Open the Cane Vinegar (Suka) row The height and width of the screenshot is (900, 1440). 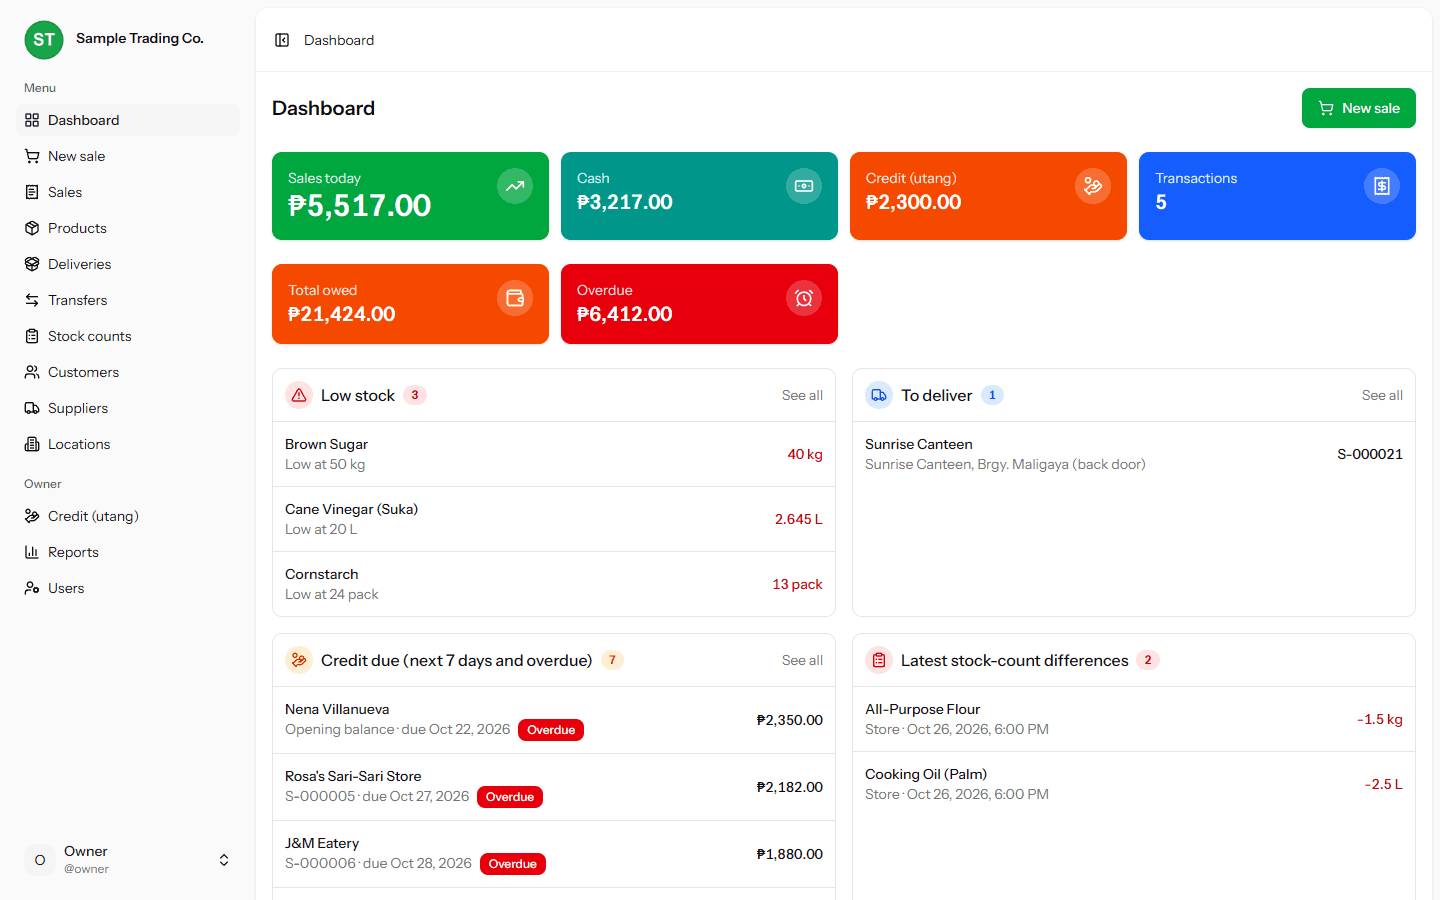554,519
